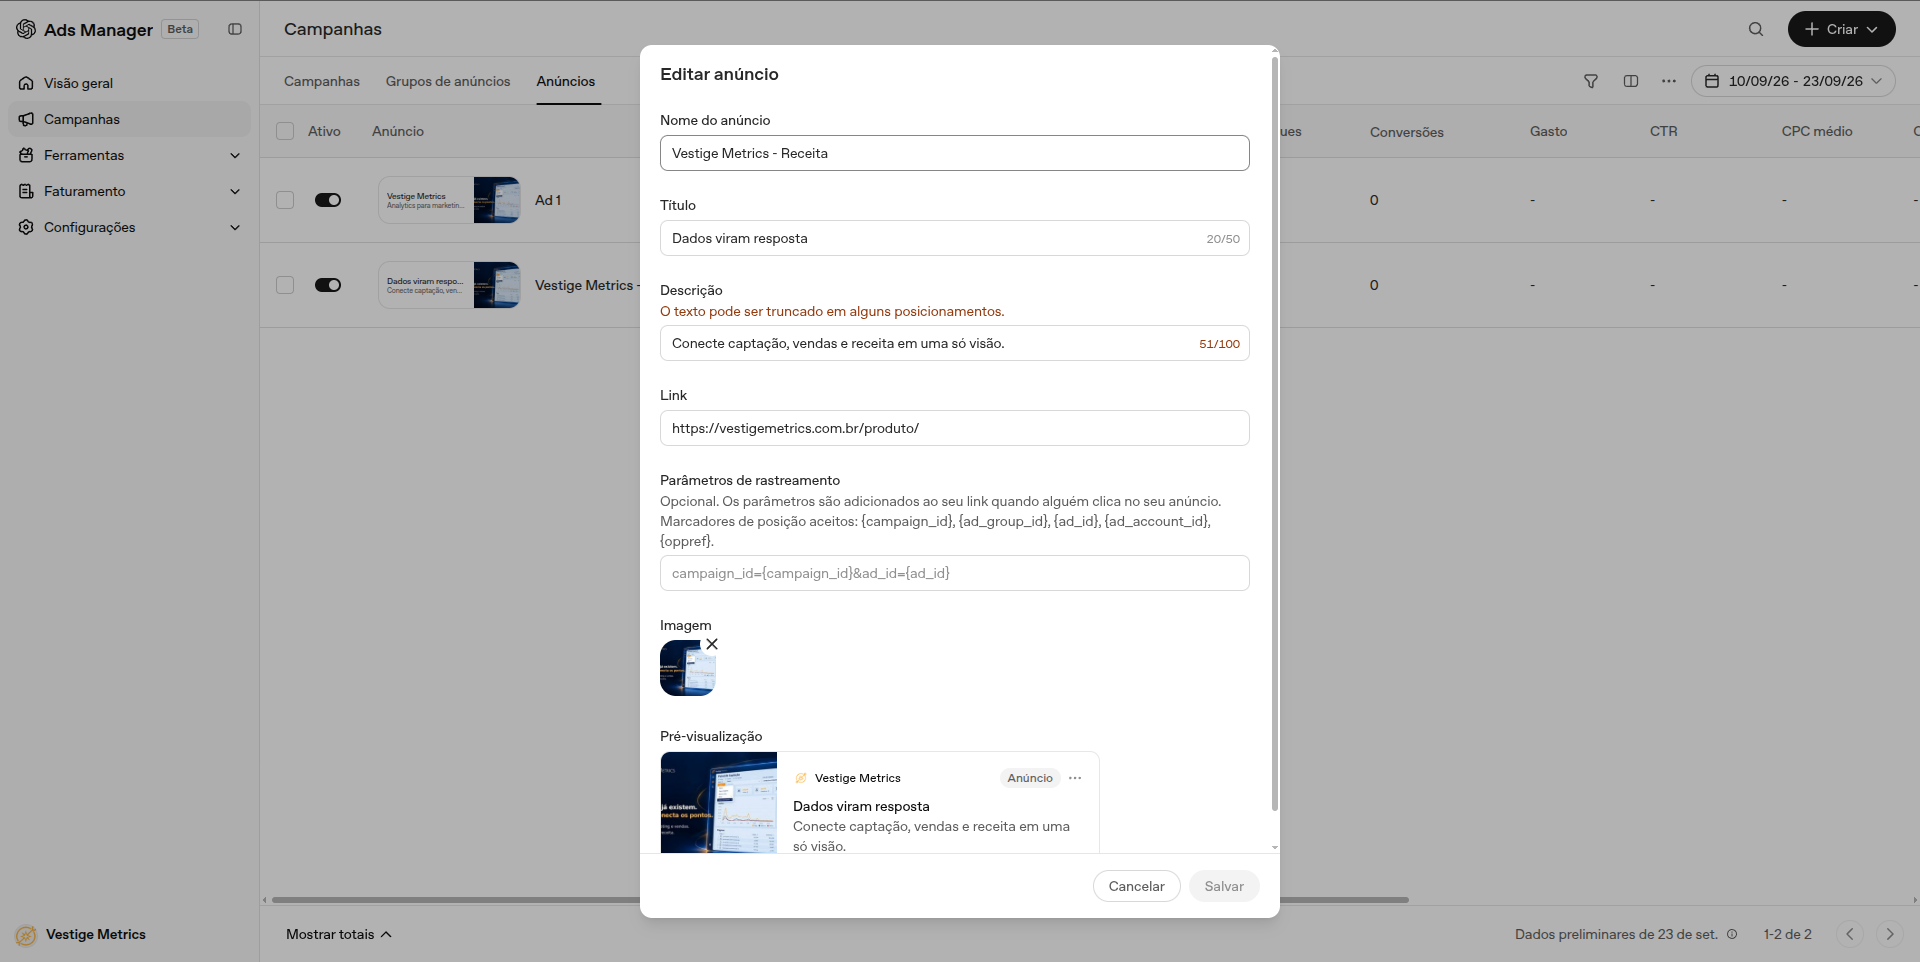The width and height of the screenshot is (1920, 962).
Task: Toggle Ad 1 active switch
Action: (328, 200)
